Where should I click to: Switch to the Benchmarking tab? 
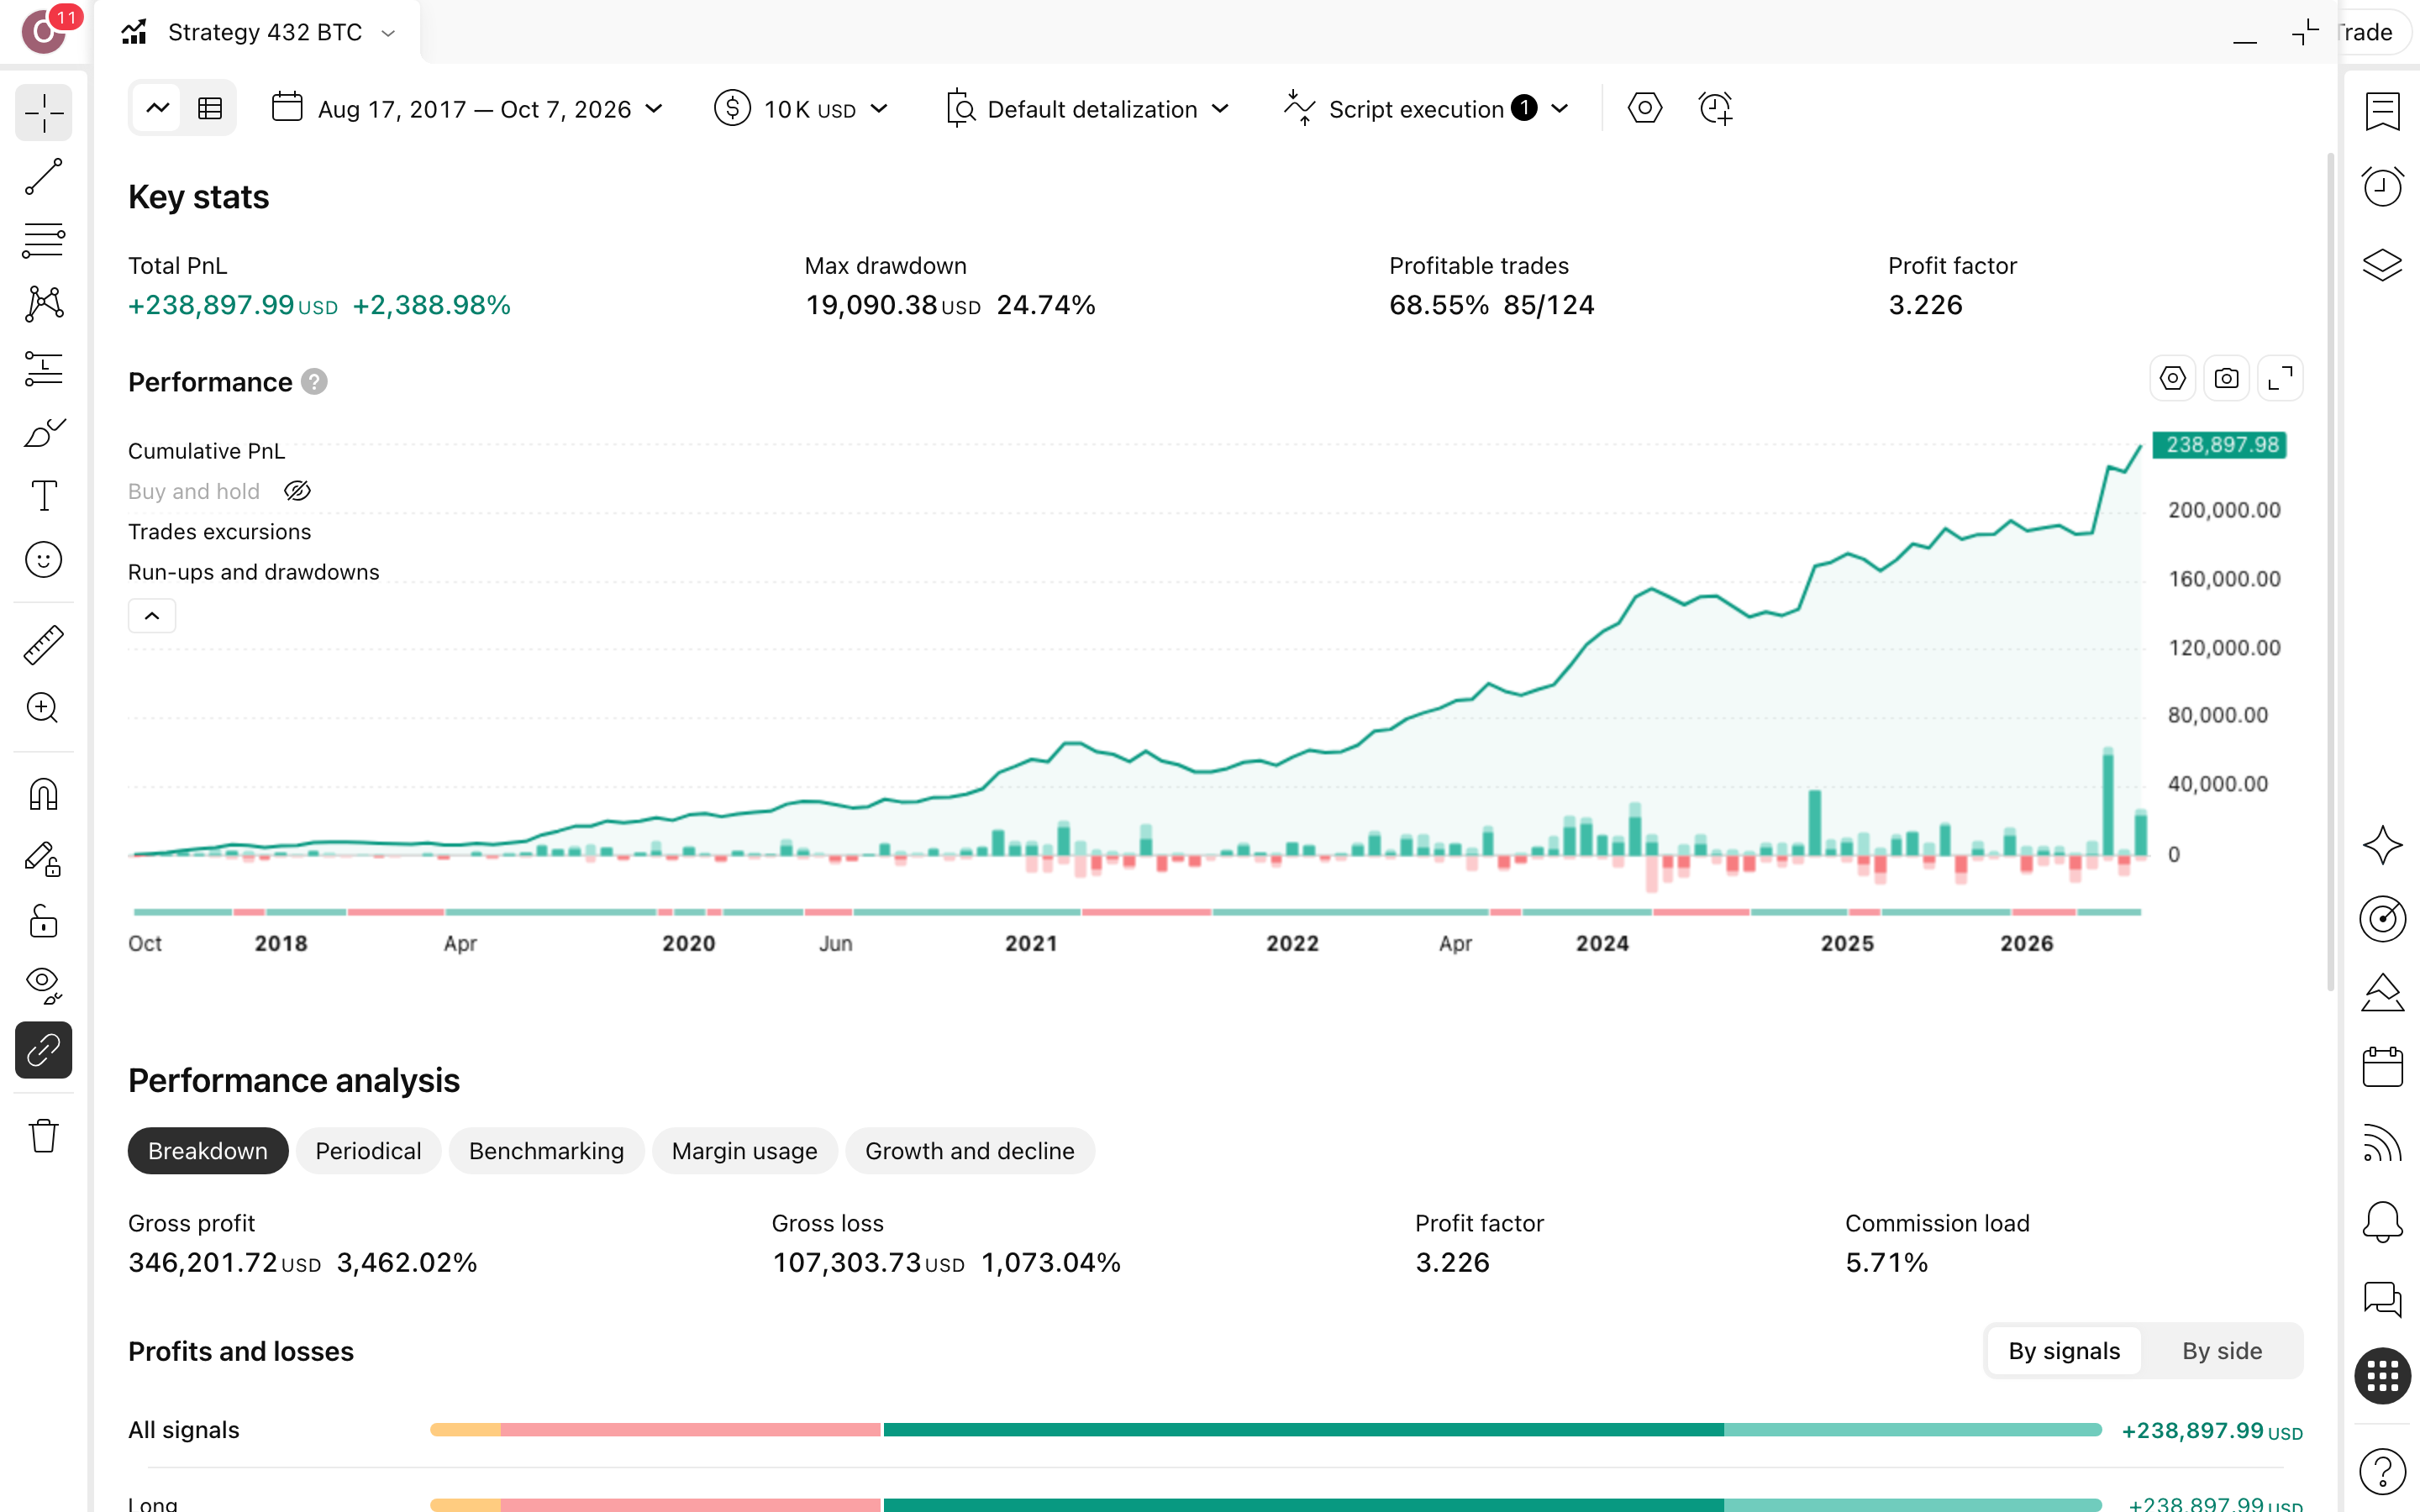click(x=546, y=1151)
